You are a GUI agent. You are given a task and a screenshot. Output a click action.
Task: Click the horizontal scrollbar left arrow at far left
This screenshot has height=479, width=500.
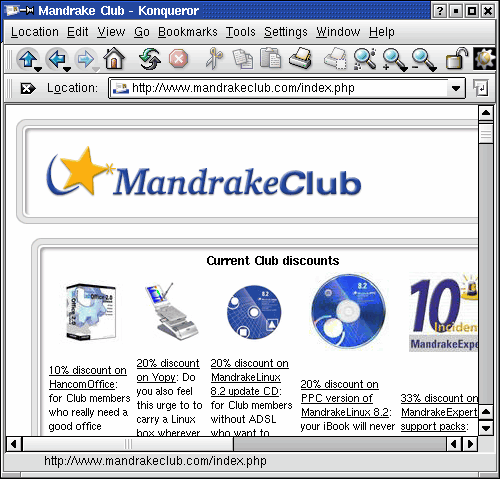[13, 444]
